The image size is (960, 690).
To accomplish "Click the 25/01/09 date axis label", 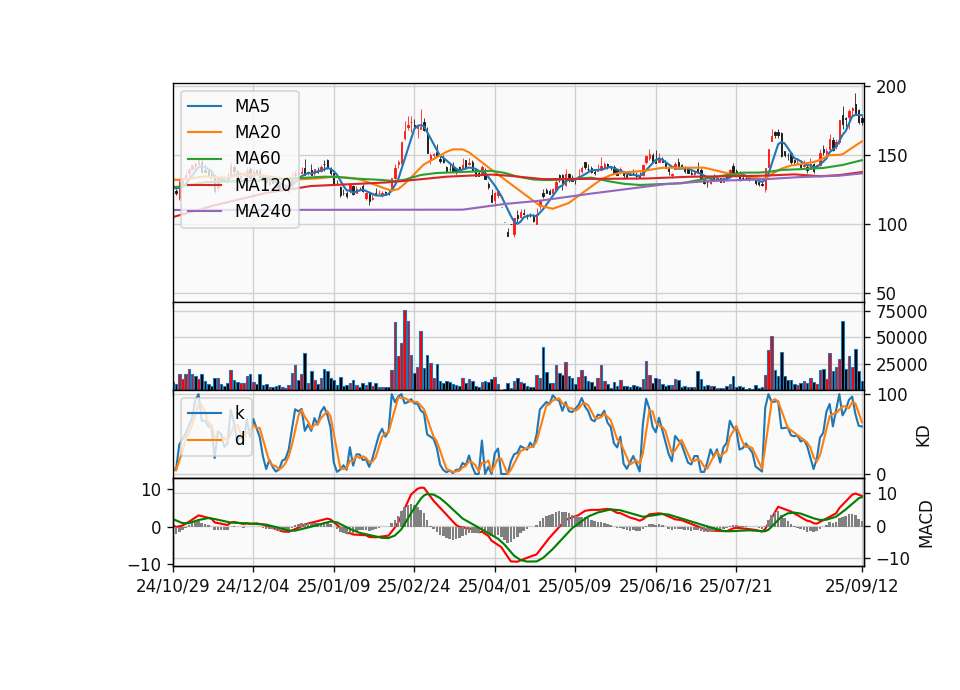I will [334, 586].
